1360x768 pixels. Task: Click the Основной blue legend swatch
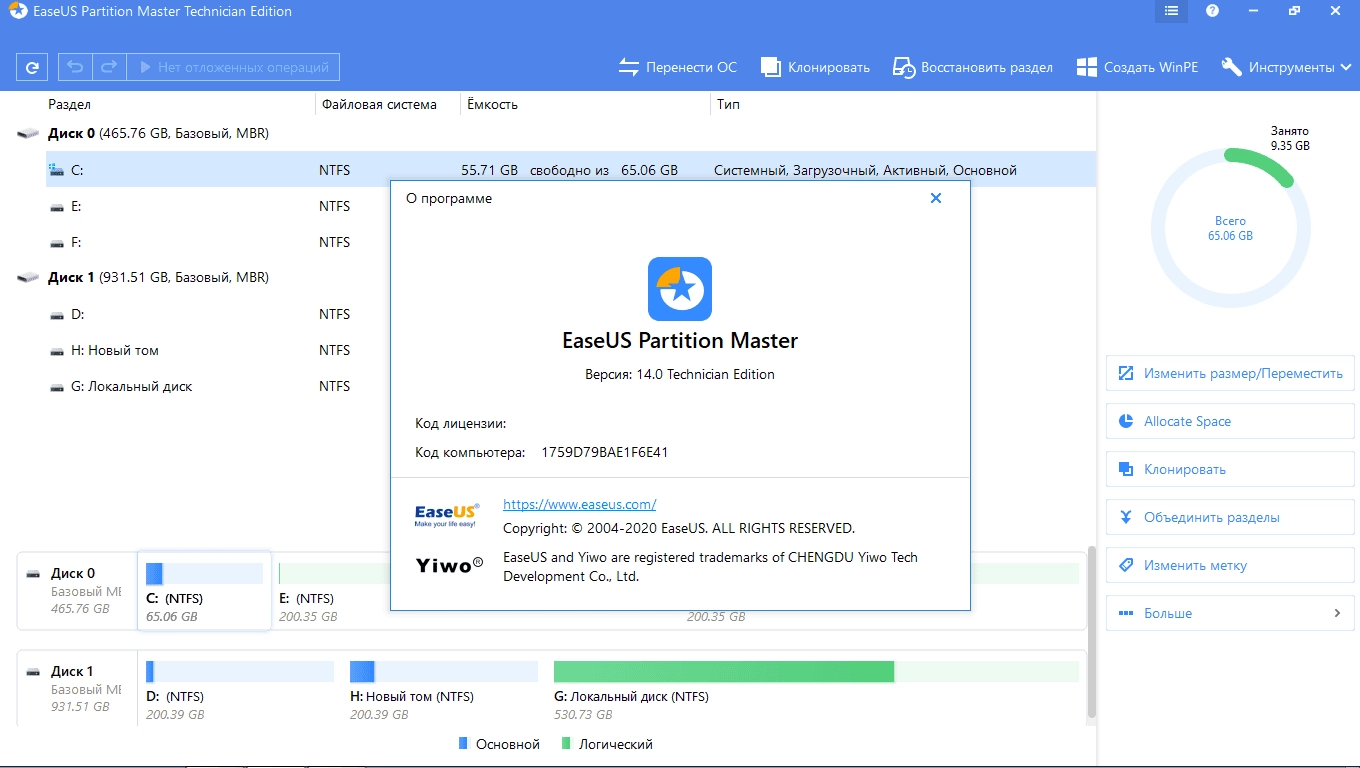[463, 744]
